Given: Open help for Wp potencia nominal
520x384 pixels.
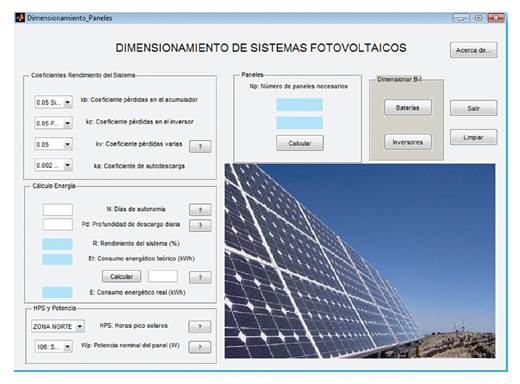Looking at the screenshot, I should click(x=200, y=347).
